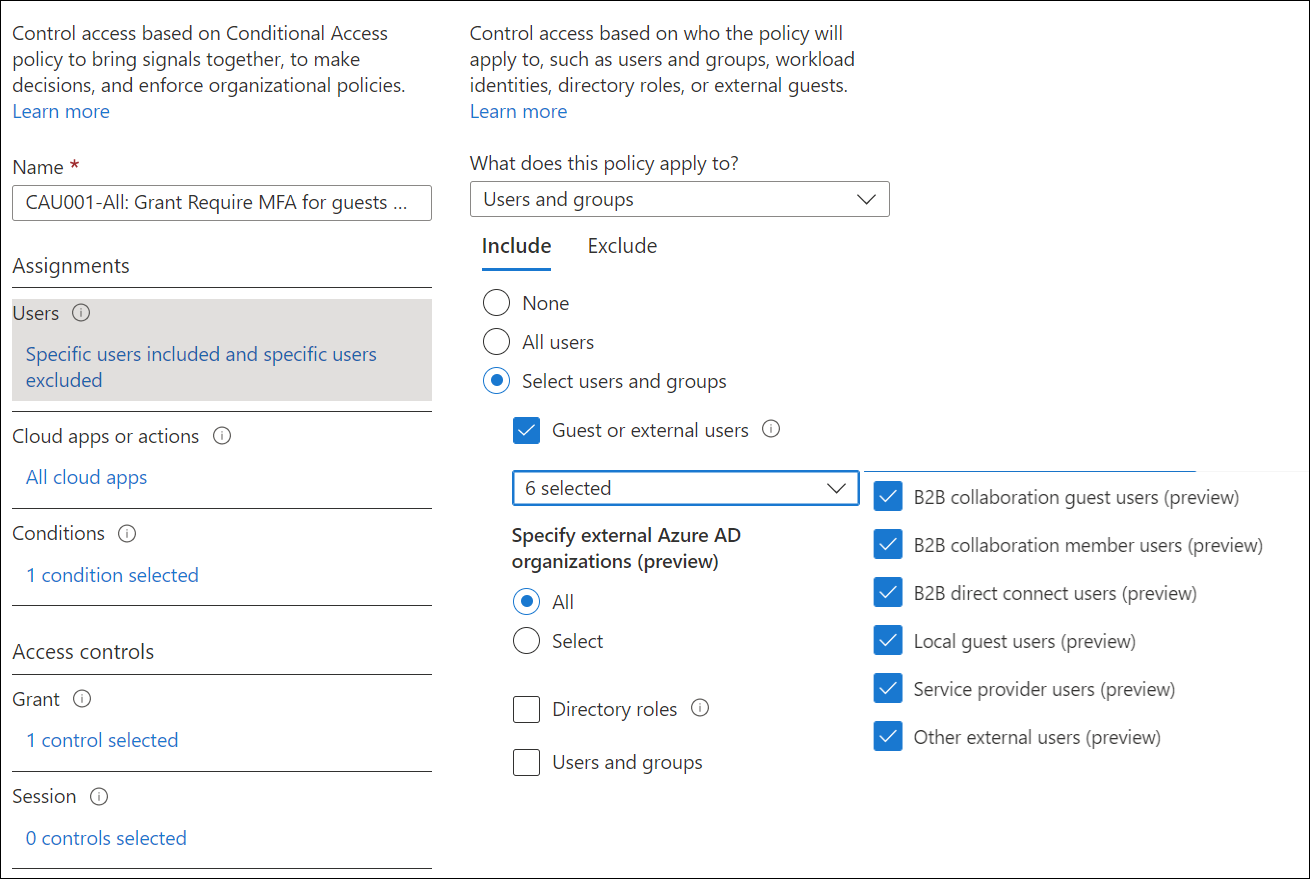Switch to the Exclude tab

[x=622, y=246]
